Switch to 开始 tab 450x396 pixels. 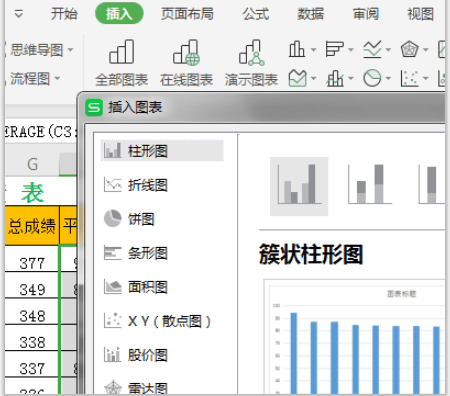point(64,14)
